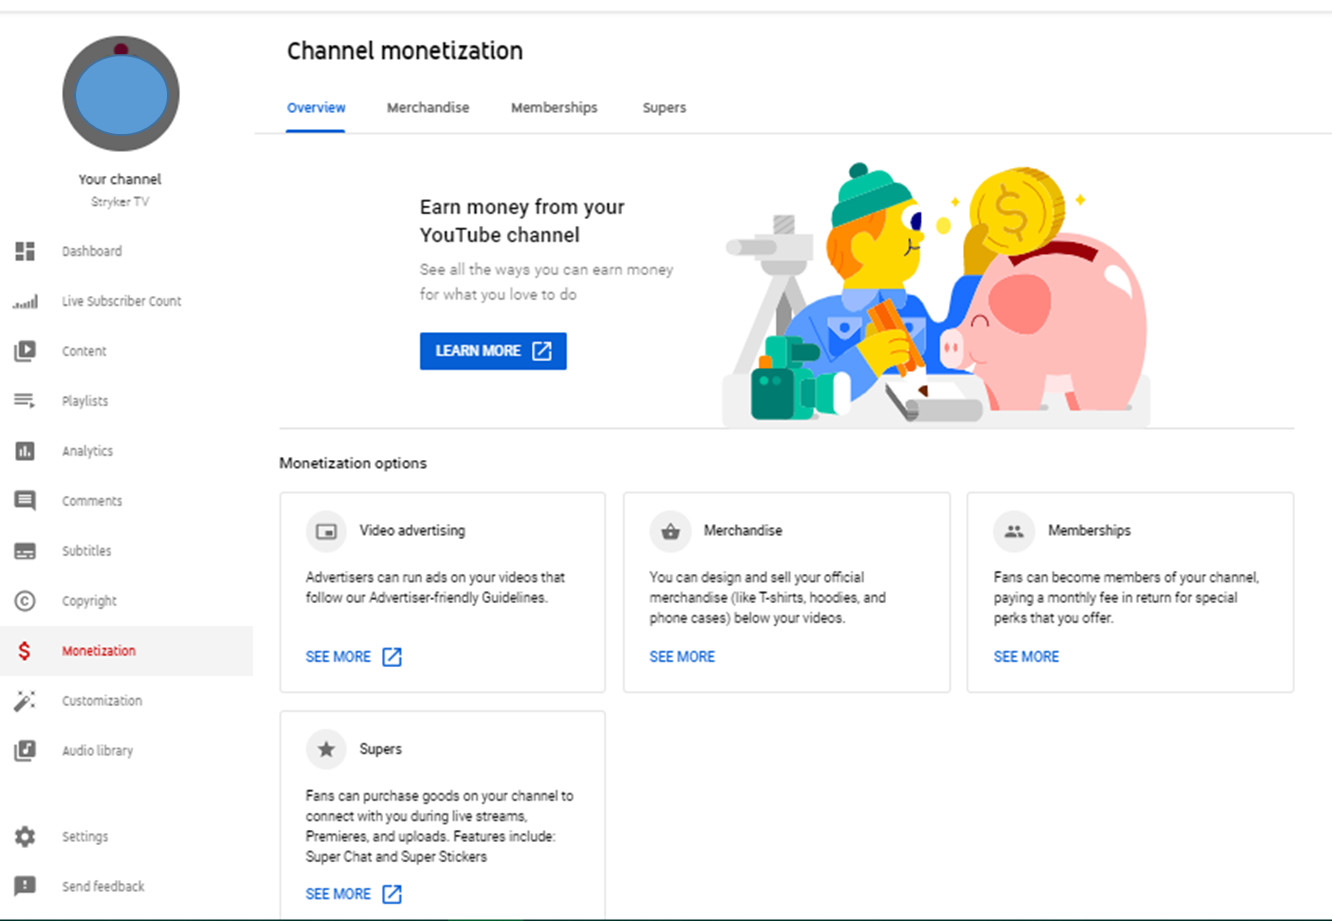1332x921 pixels.
Task: Switch to the Merchandise tab
Action: click(428, 108)
